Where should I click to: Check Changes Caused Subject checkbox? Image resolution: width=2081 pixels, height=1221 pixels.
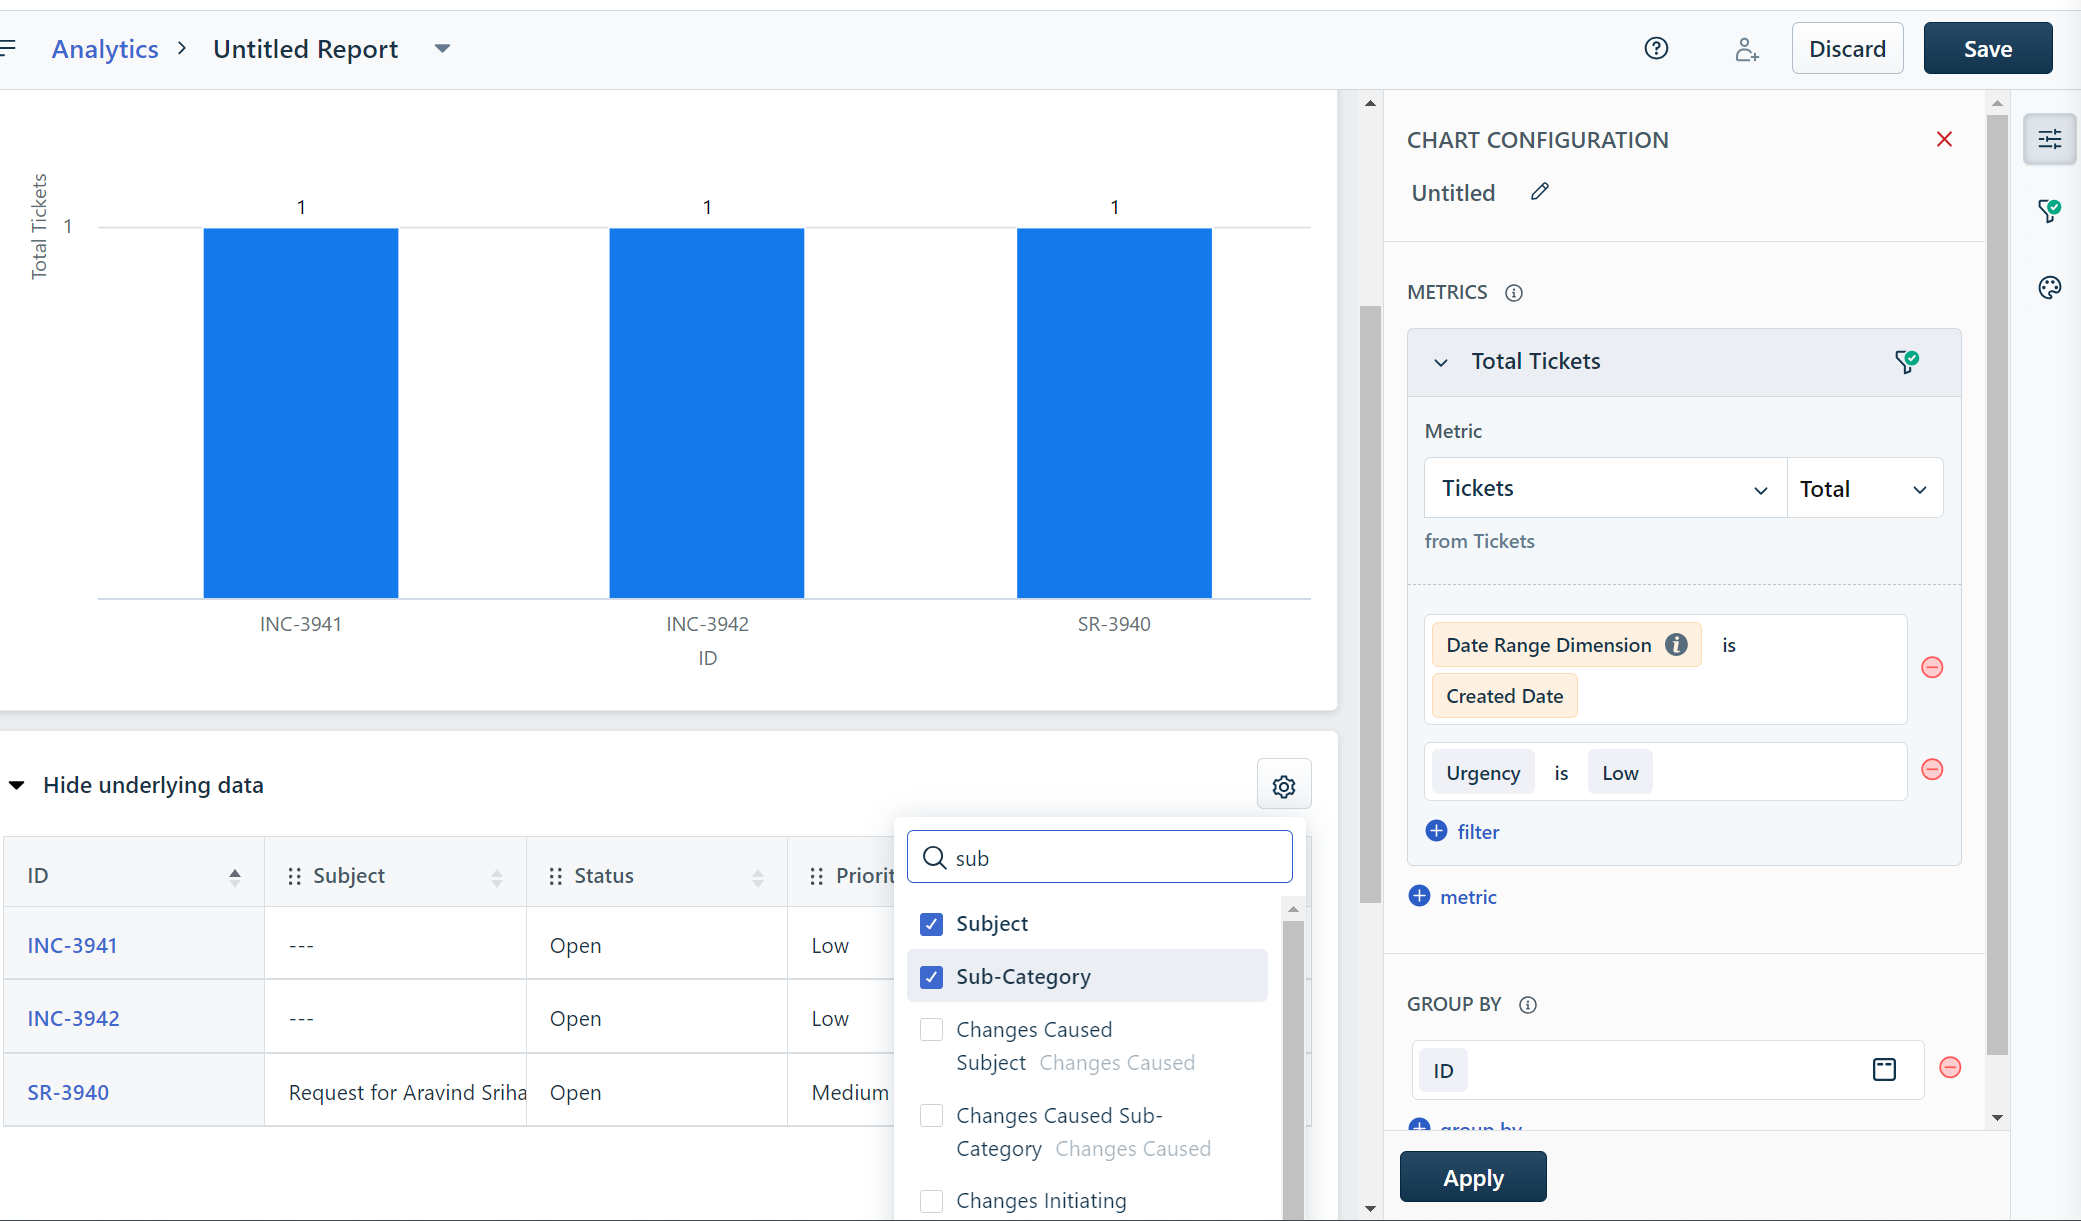931,1030
